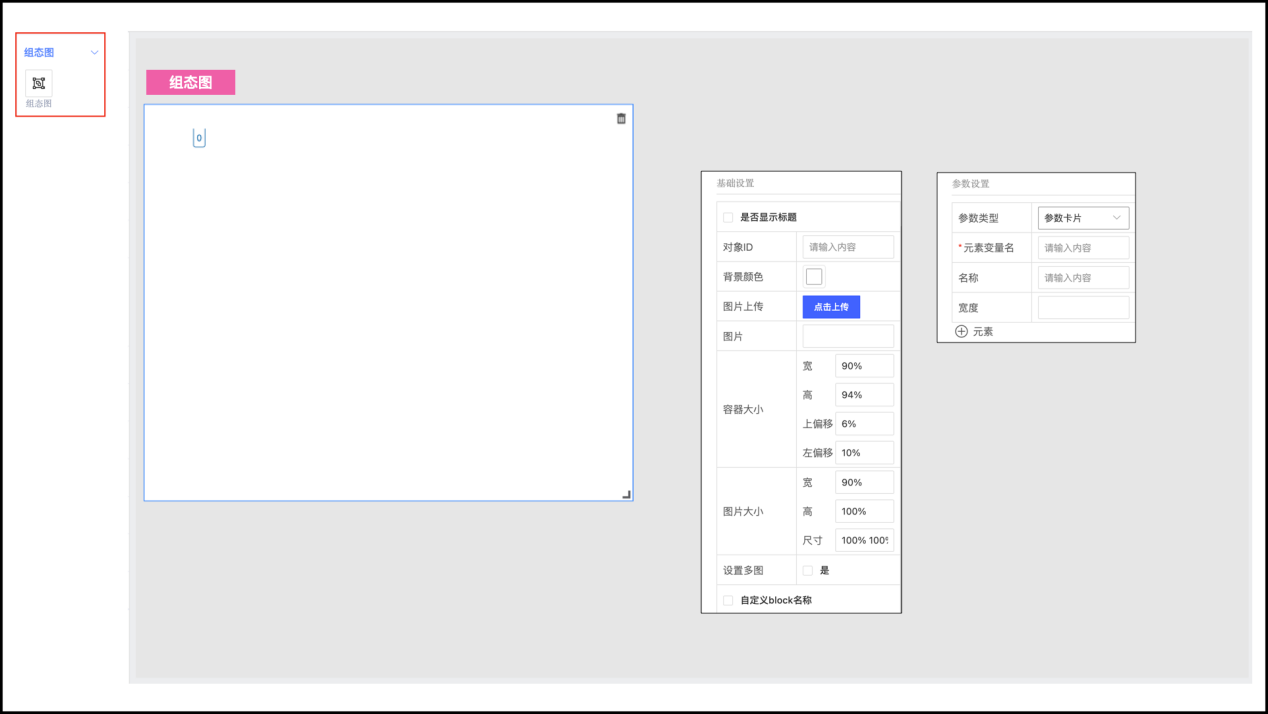Click the 容器大小 左偏移 field
The image size is (1268, 714).
pos(864,453)
